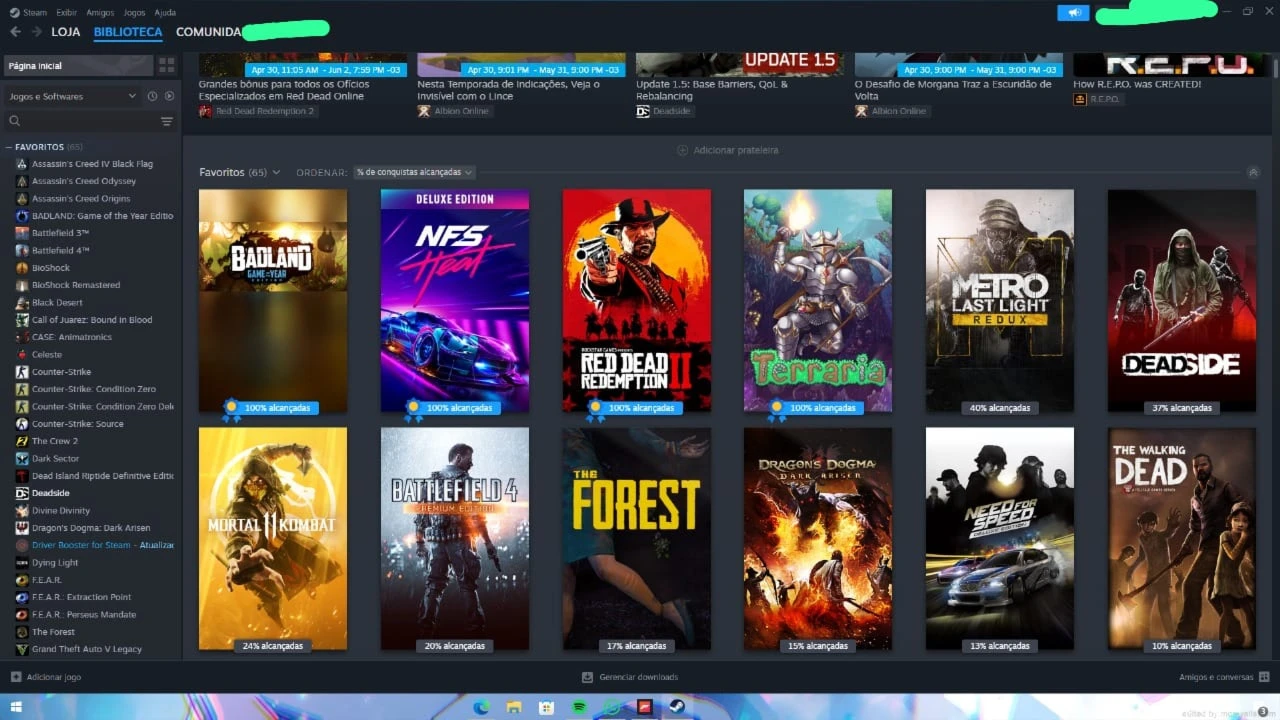This screenshot has width=1280, height=720.
Task: Open the Exibir menu
Action: click(x=67, y=12)
